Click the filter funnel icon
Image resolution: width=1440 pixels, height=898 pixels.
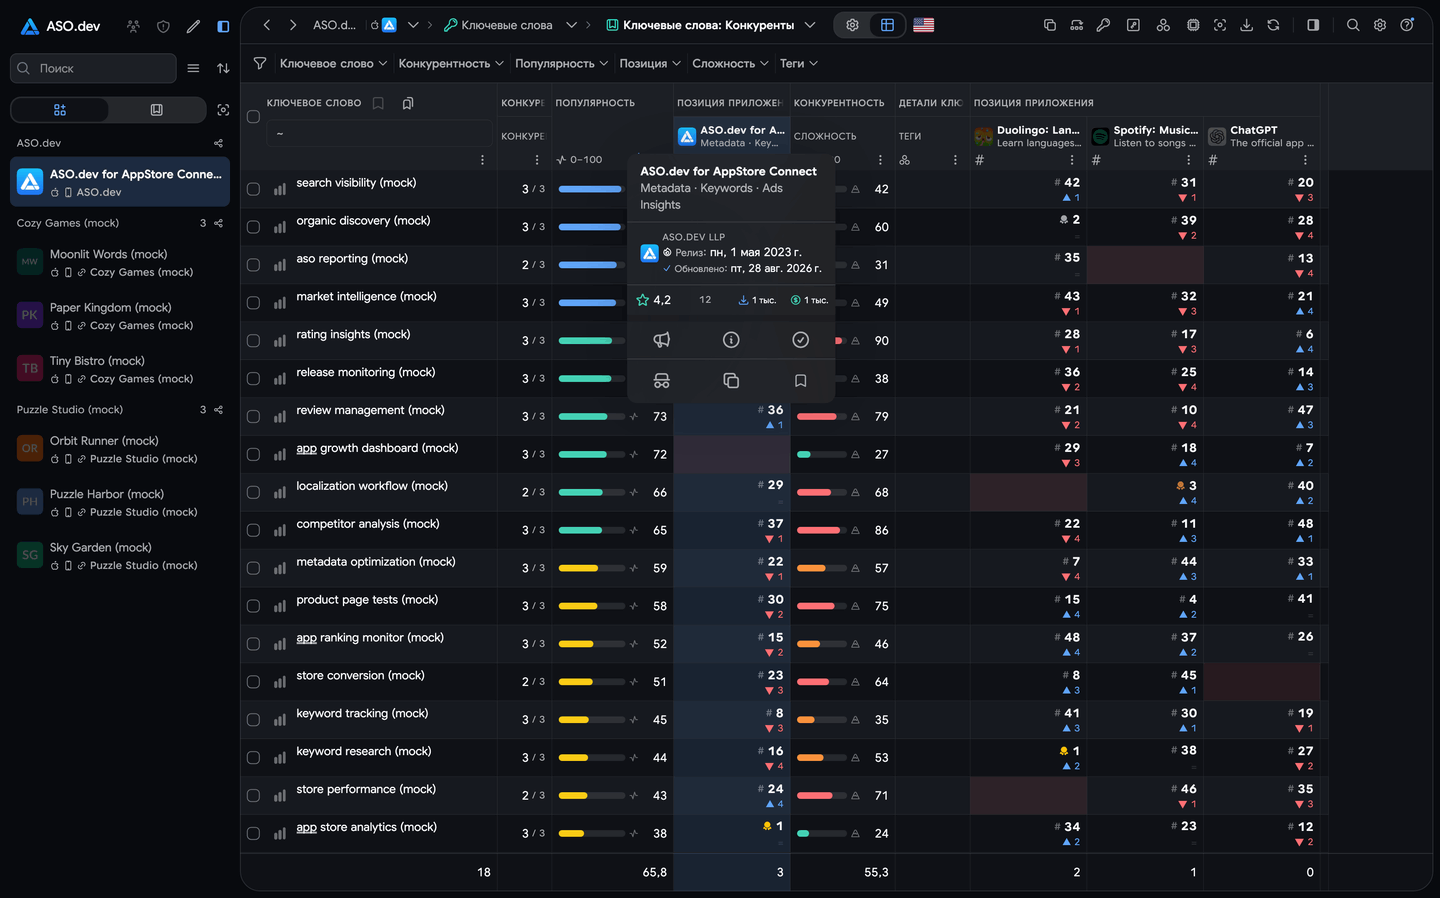(x=260, y=63)
